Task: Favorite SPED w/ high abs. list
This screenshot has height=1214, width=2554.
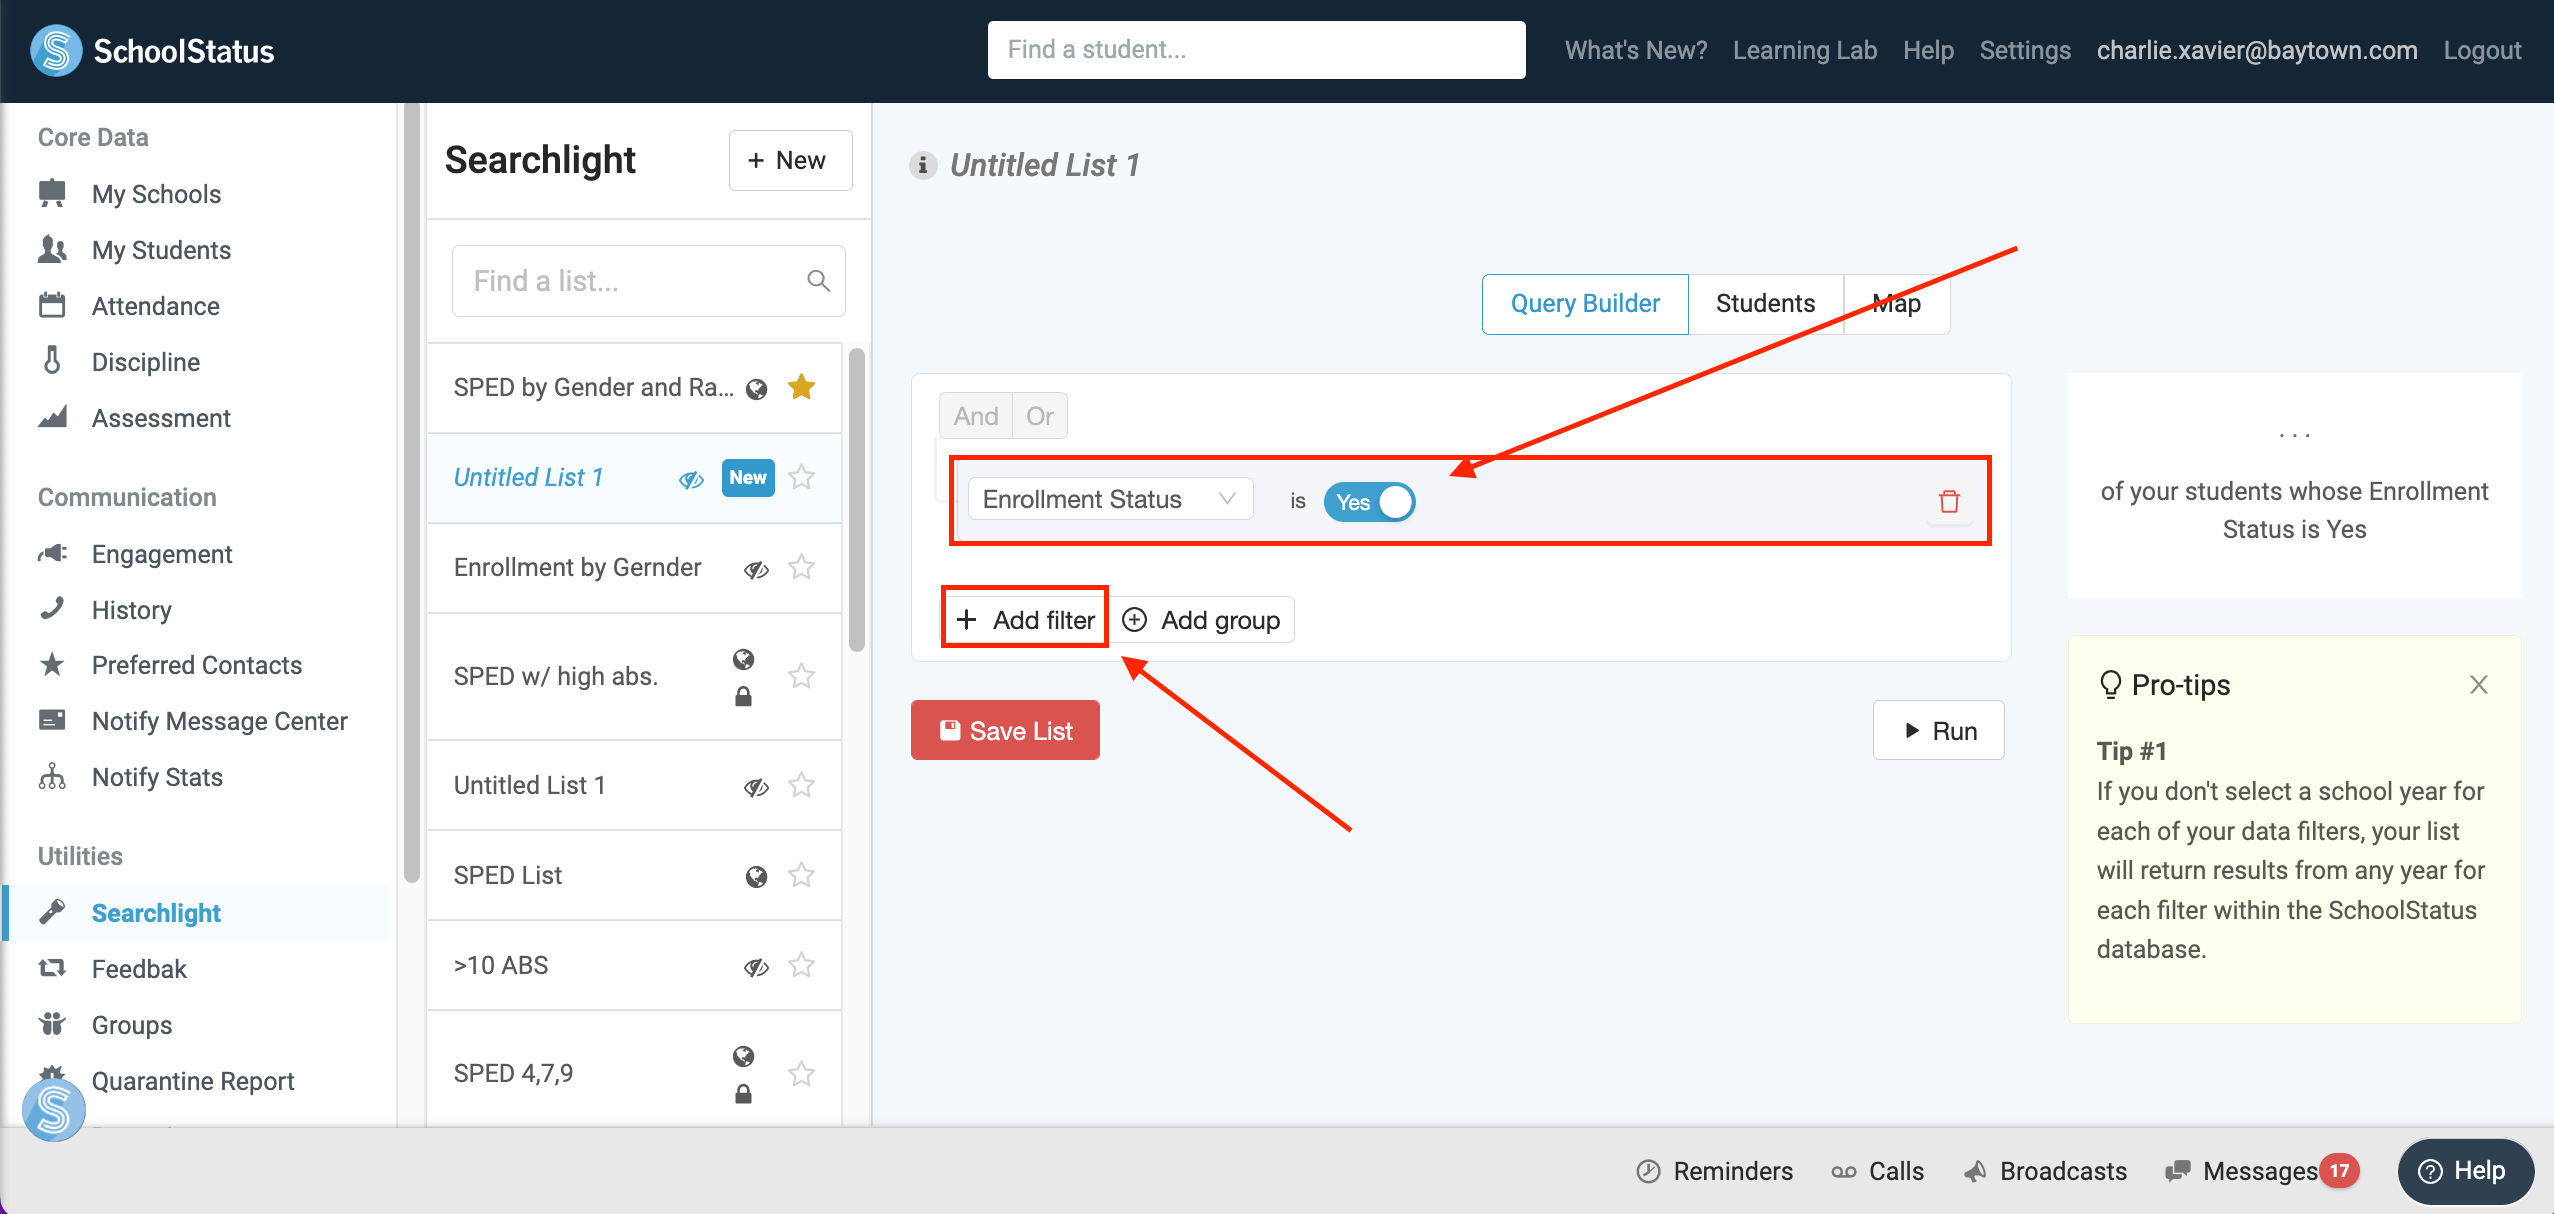Action: pos(801,676)
